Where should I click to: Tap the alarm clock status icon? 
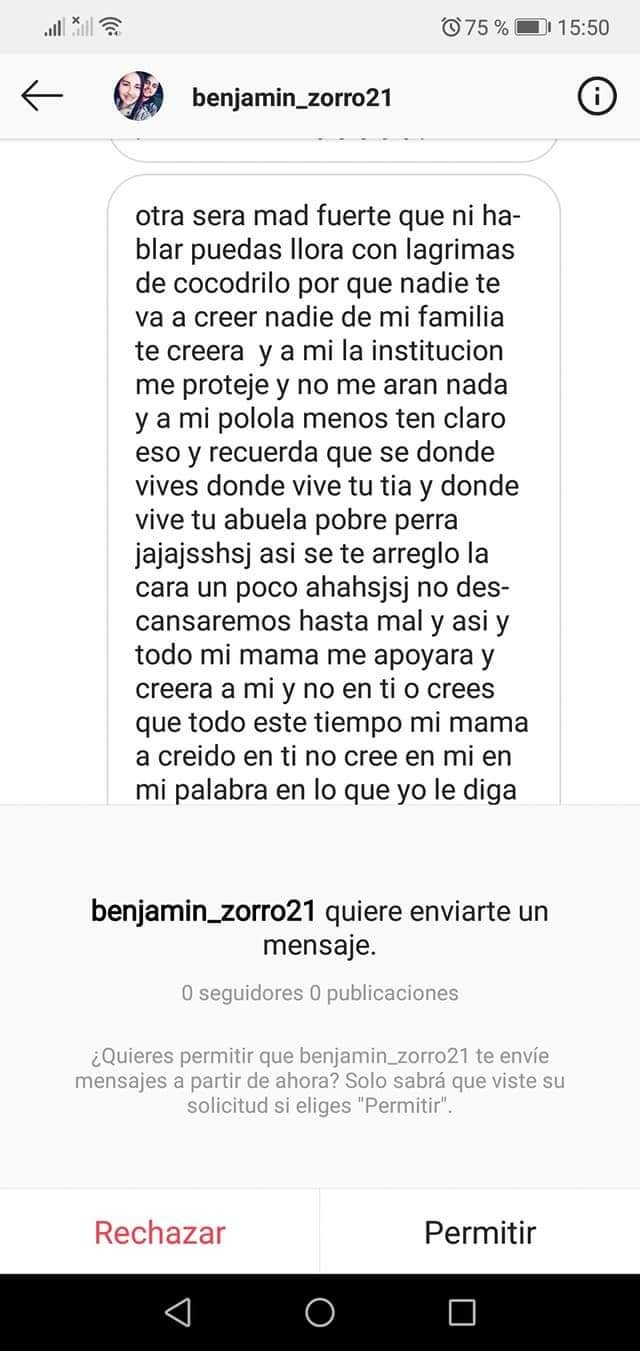pos(451,27)
